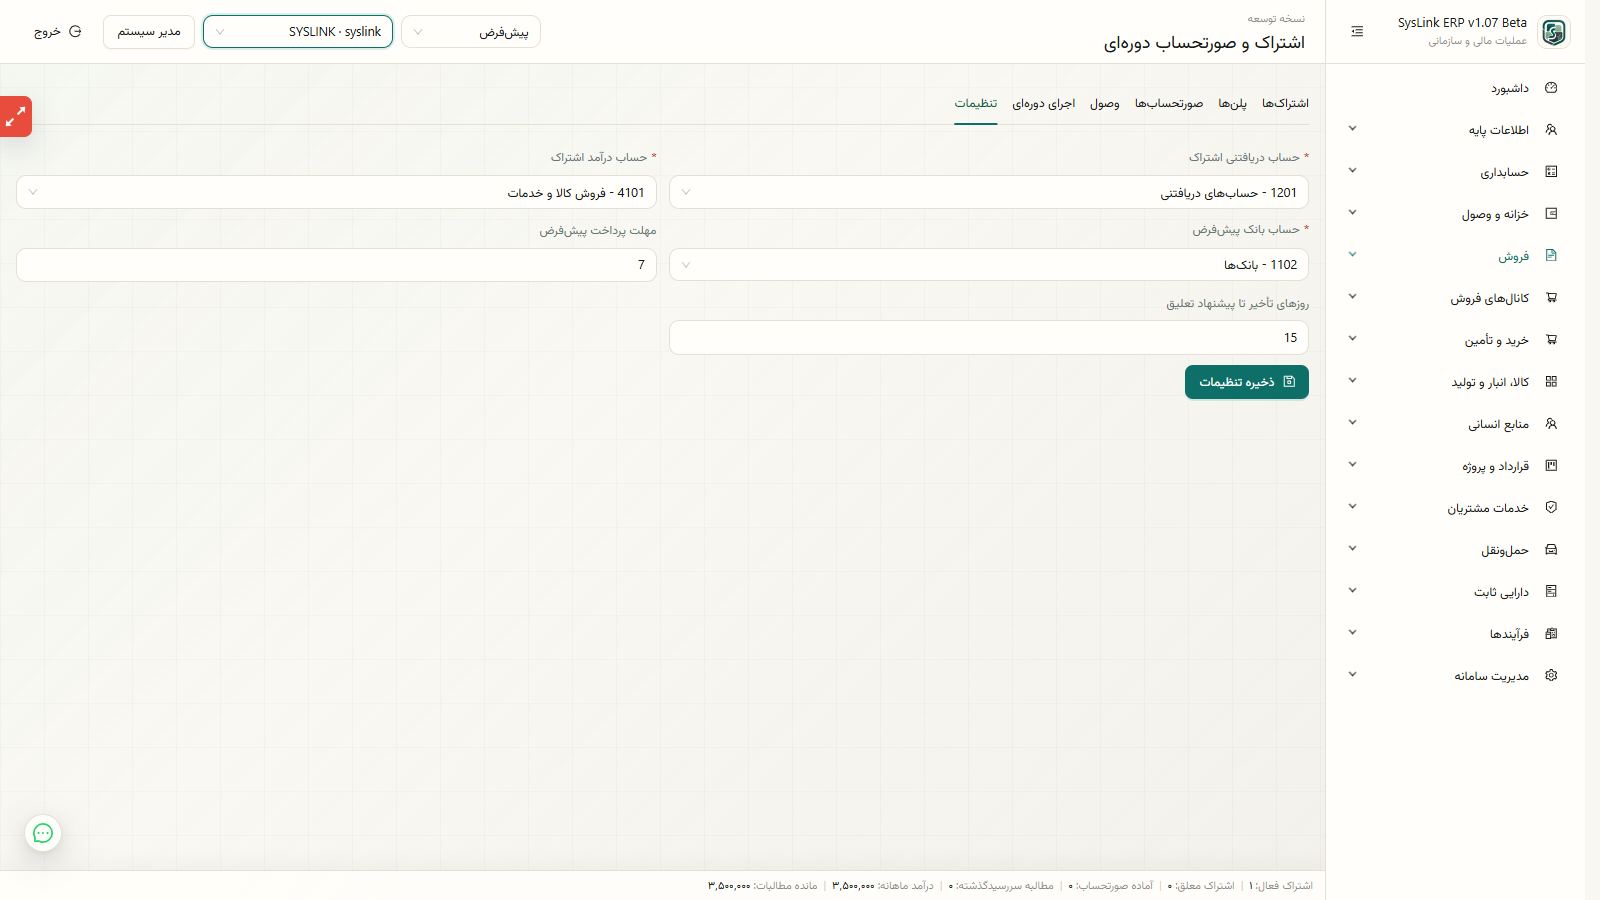The width and height of the screenshot is (1600, 900).
Task: Click the اطلاعات پایه people icon
Action: pyautogui.click(x=1551, y=130)
